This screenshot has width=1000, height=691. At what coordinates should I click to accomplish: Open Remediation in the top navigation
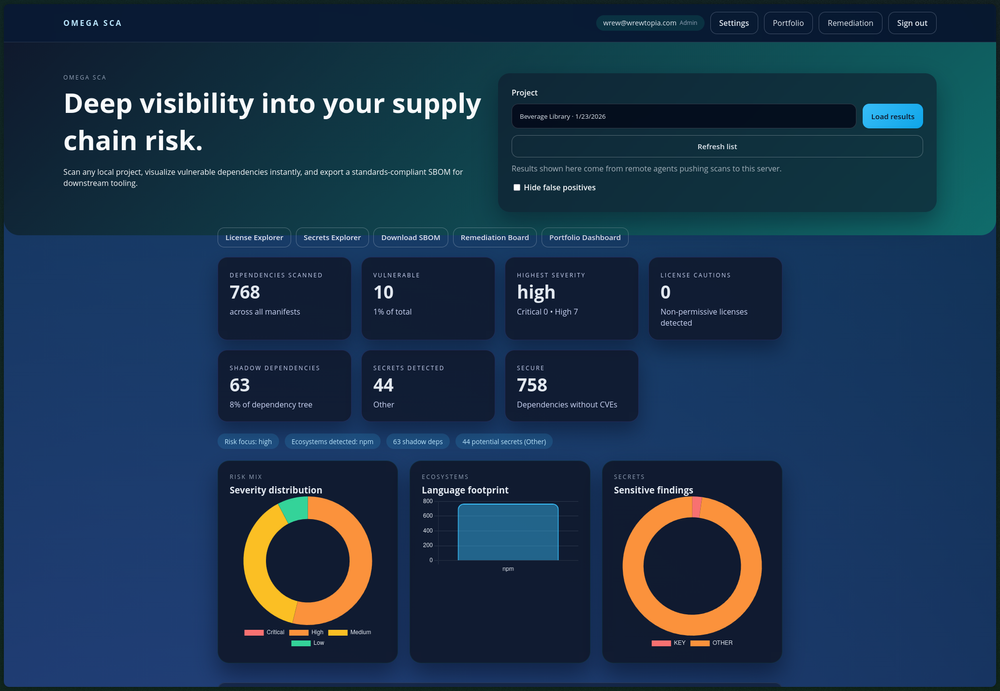point(850,23)
